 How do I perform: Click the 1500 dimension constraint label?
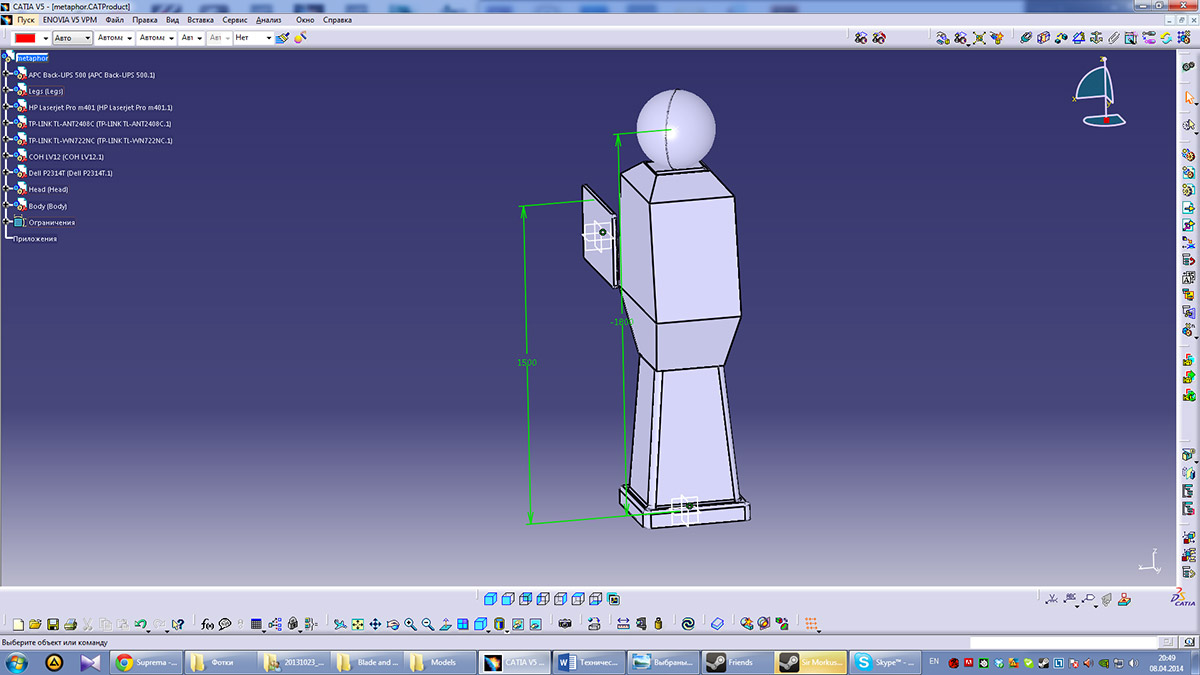coord(526,362)
